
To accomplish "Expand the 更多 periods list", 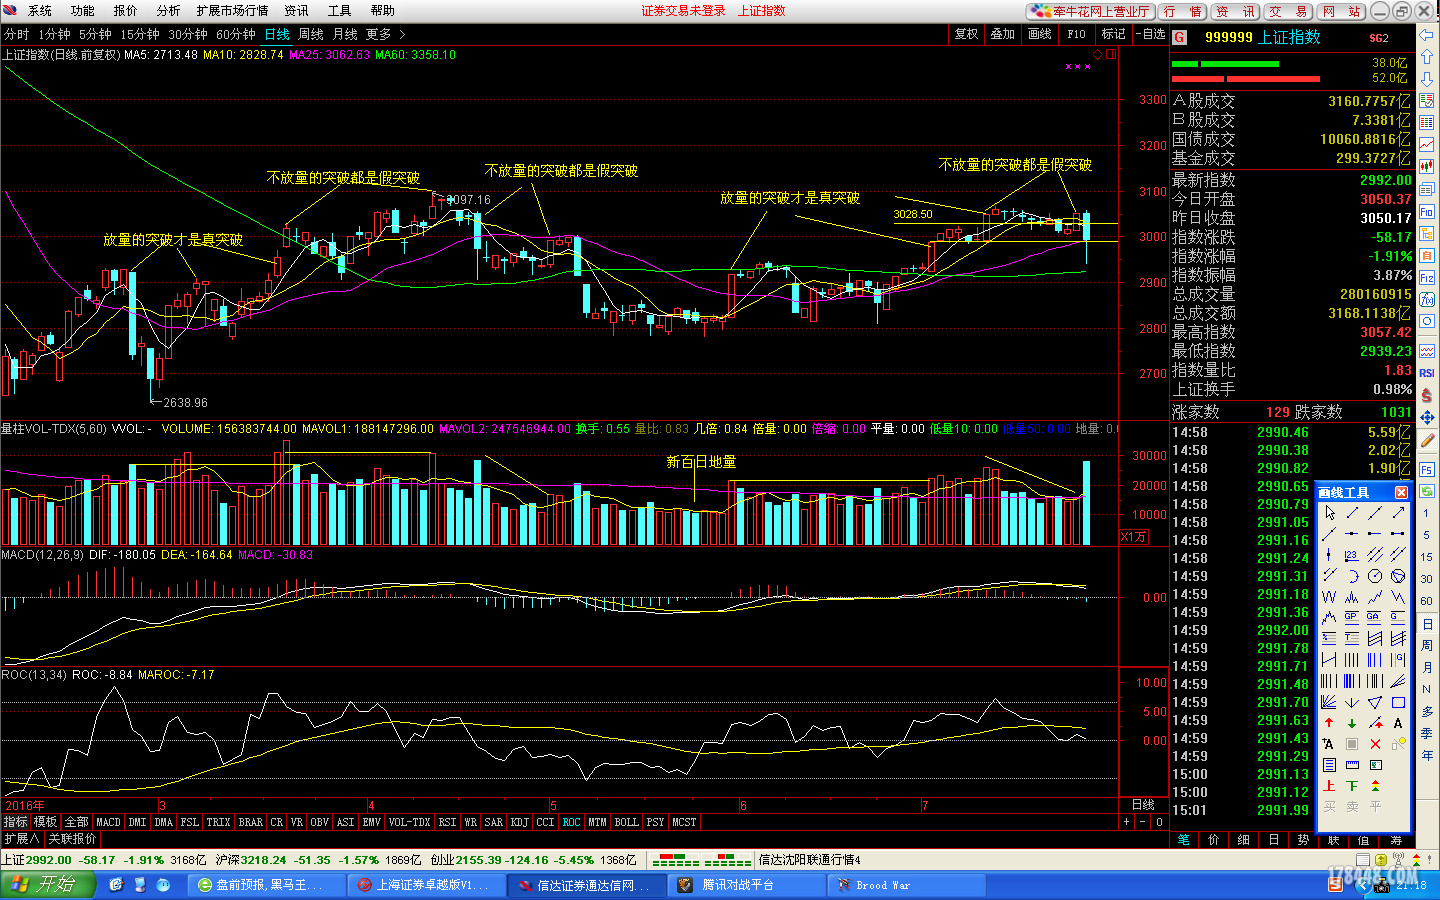I will [x=385, y=34].
